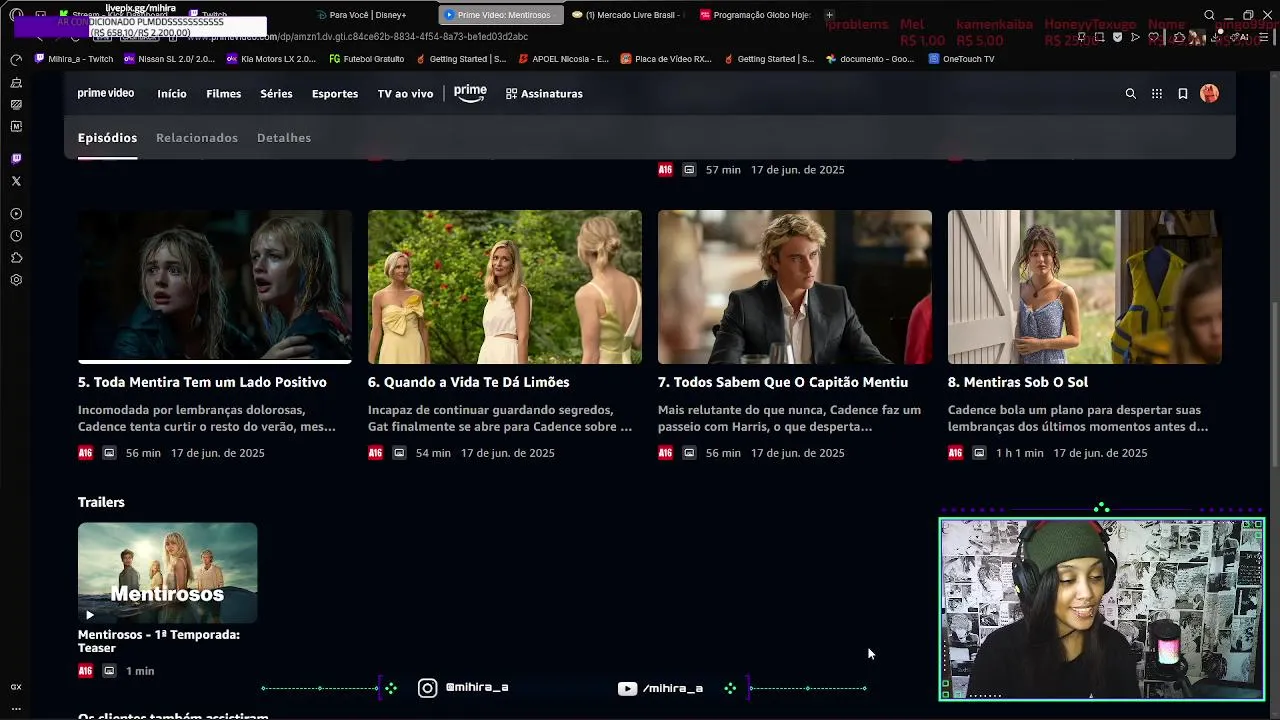The image size is (1280, 720).
Task: Open the Mihira_a - Twitch bookmark
Action: point(74,59)
